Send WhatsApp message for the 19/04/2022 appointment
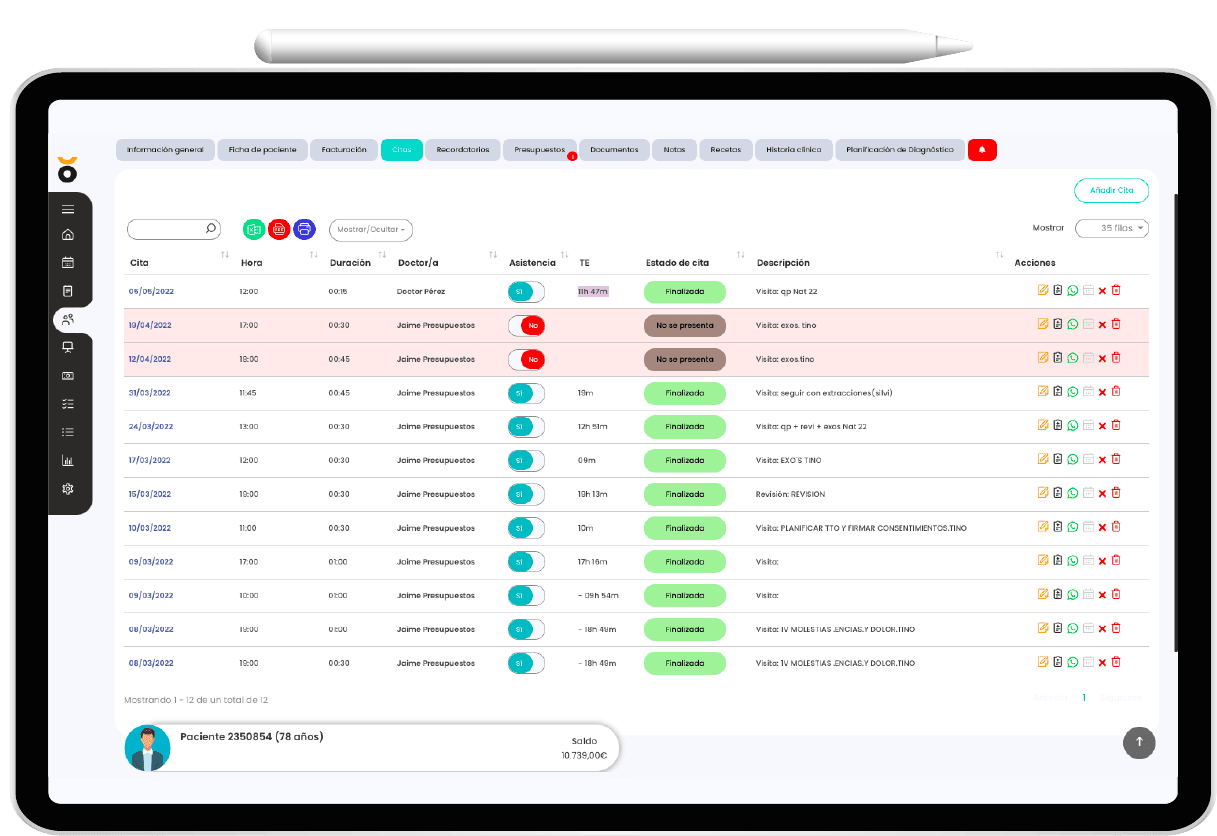 (x=1073, y=324)
